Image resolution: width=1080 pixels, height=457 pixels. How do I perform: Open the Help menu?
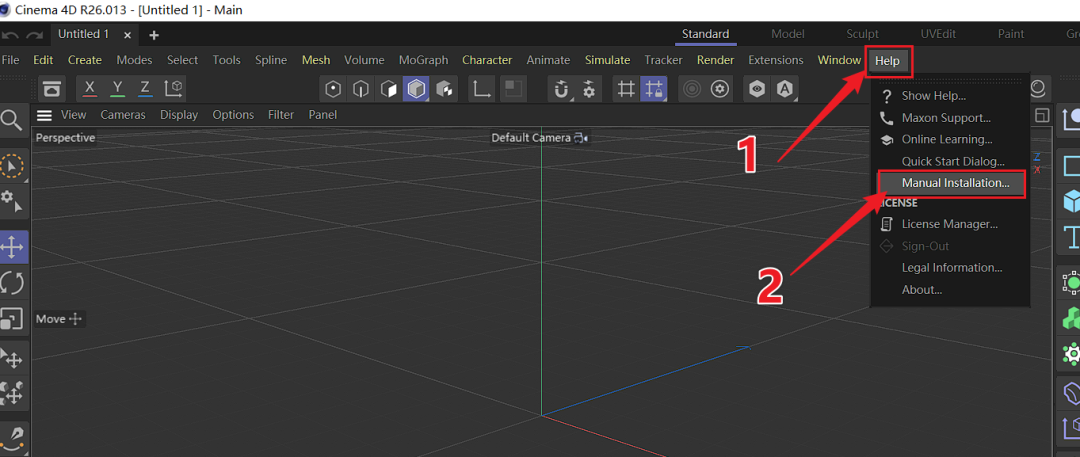coord(887,61)
